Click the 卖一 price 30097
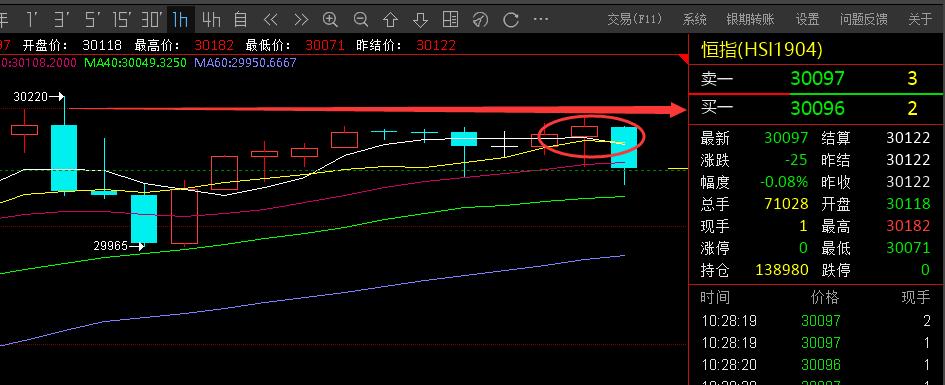The width and height of the screenshot is (945, 385). (x=817, y=78)
